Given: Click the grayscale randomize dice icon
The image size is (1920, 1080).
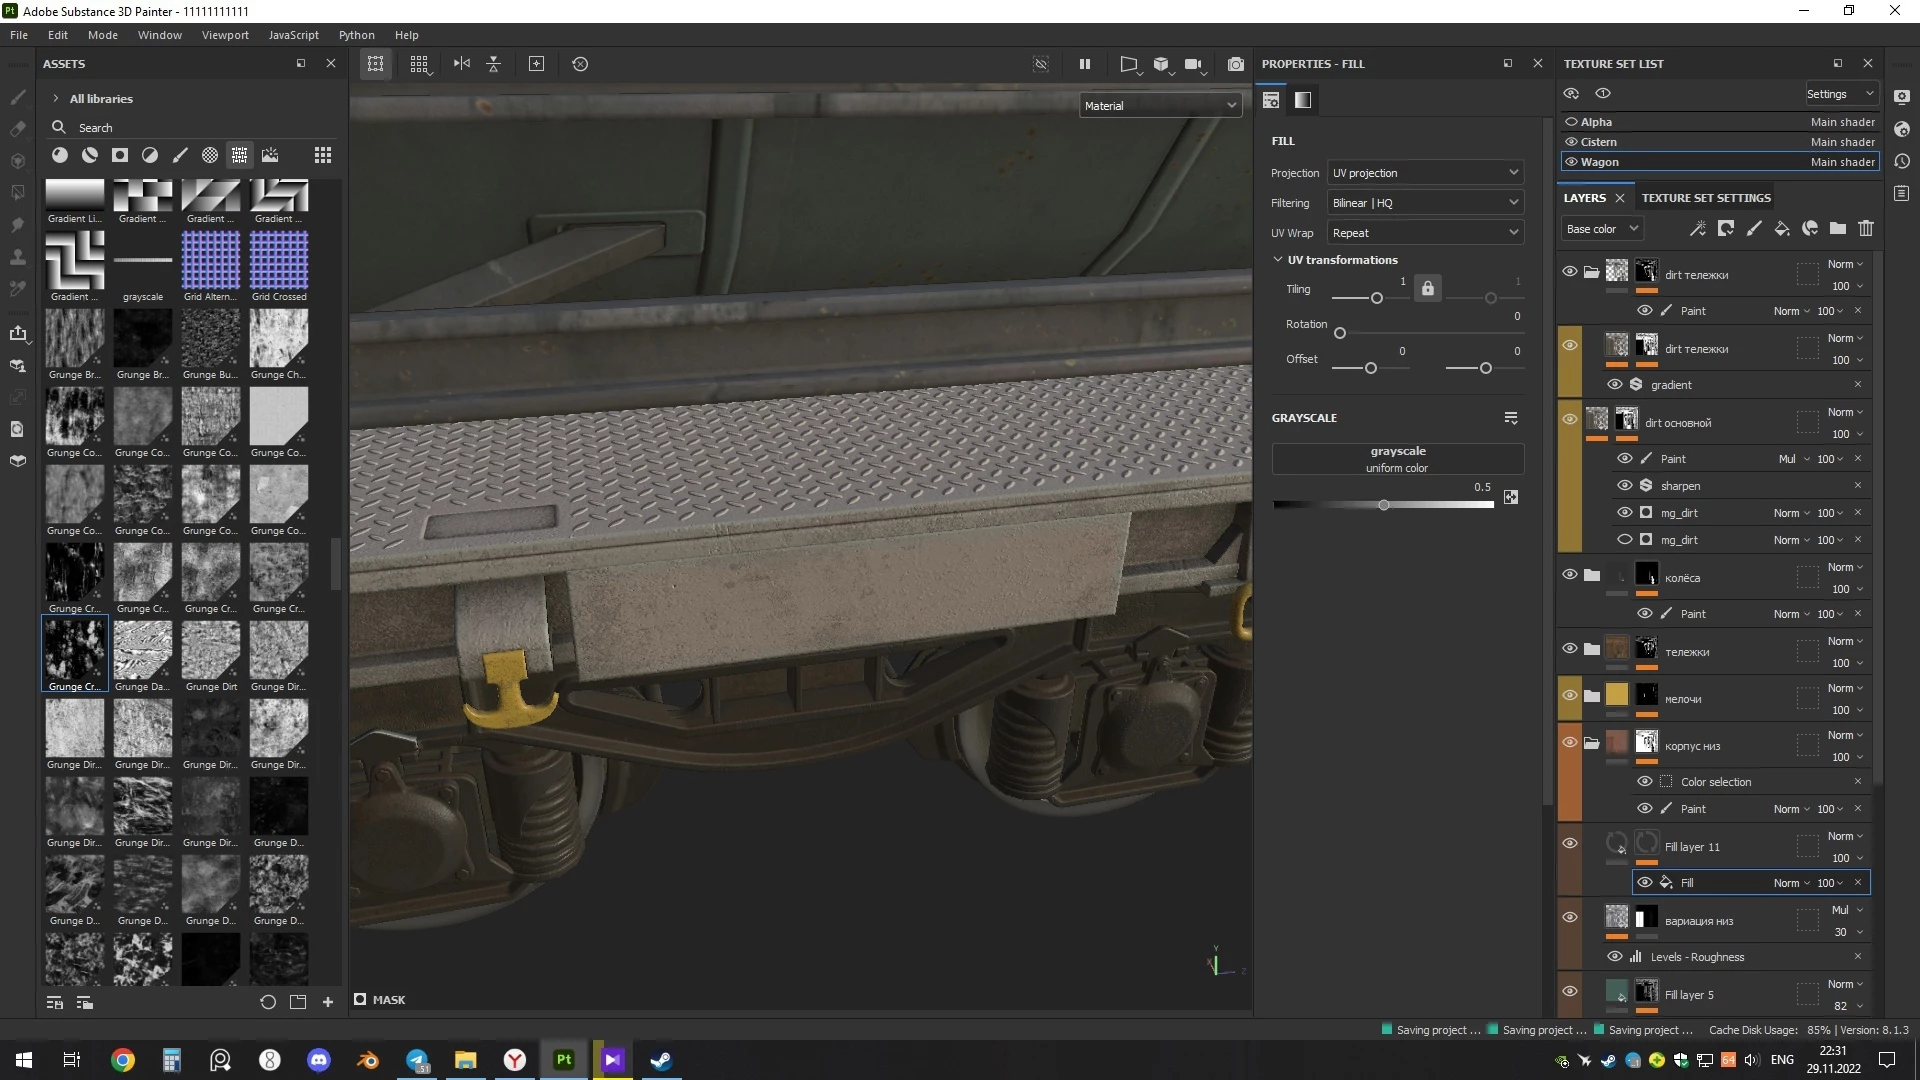Looking at the screenshot, I should click(x=1511, y=497).
